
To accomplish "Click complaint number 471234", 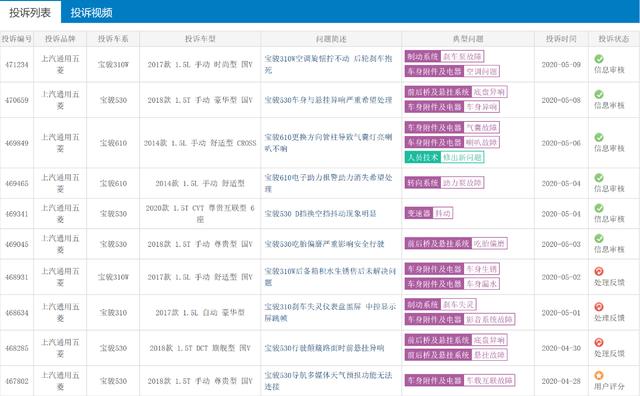I will tap(17, 65).
